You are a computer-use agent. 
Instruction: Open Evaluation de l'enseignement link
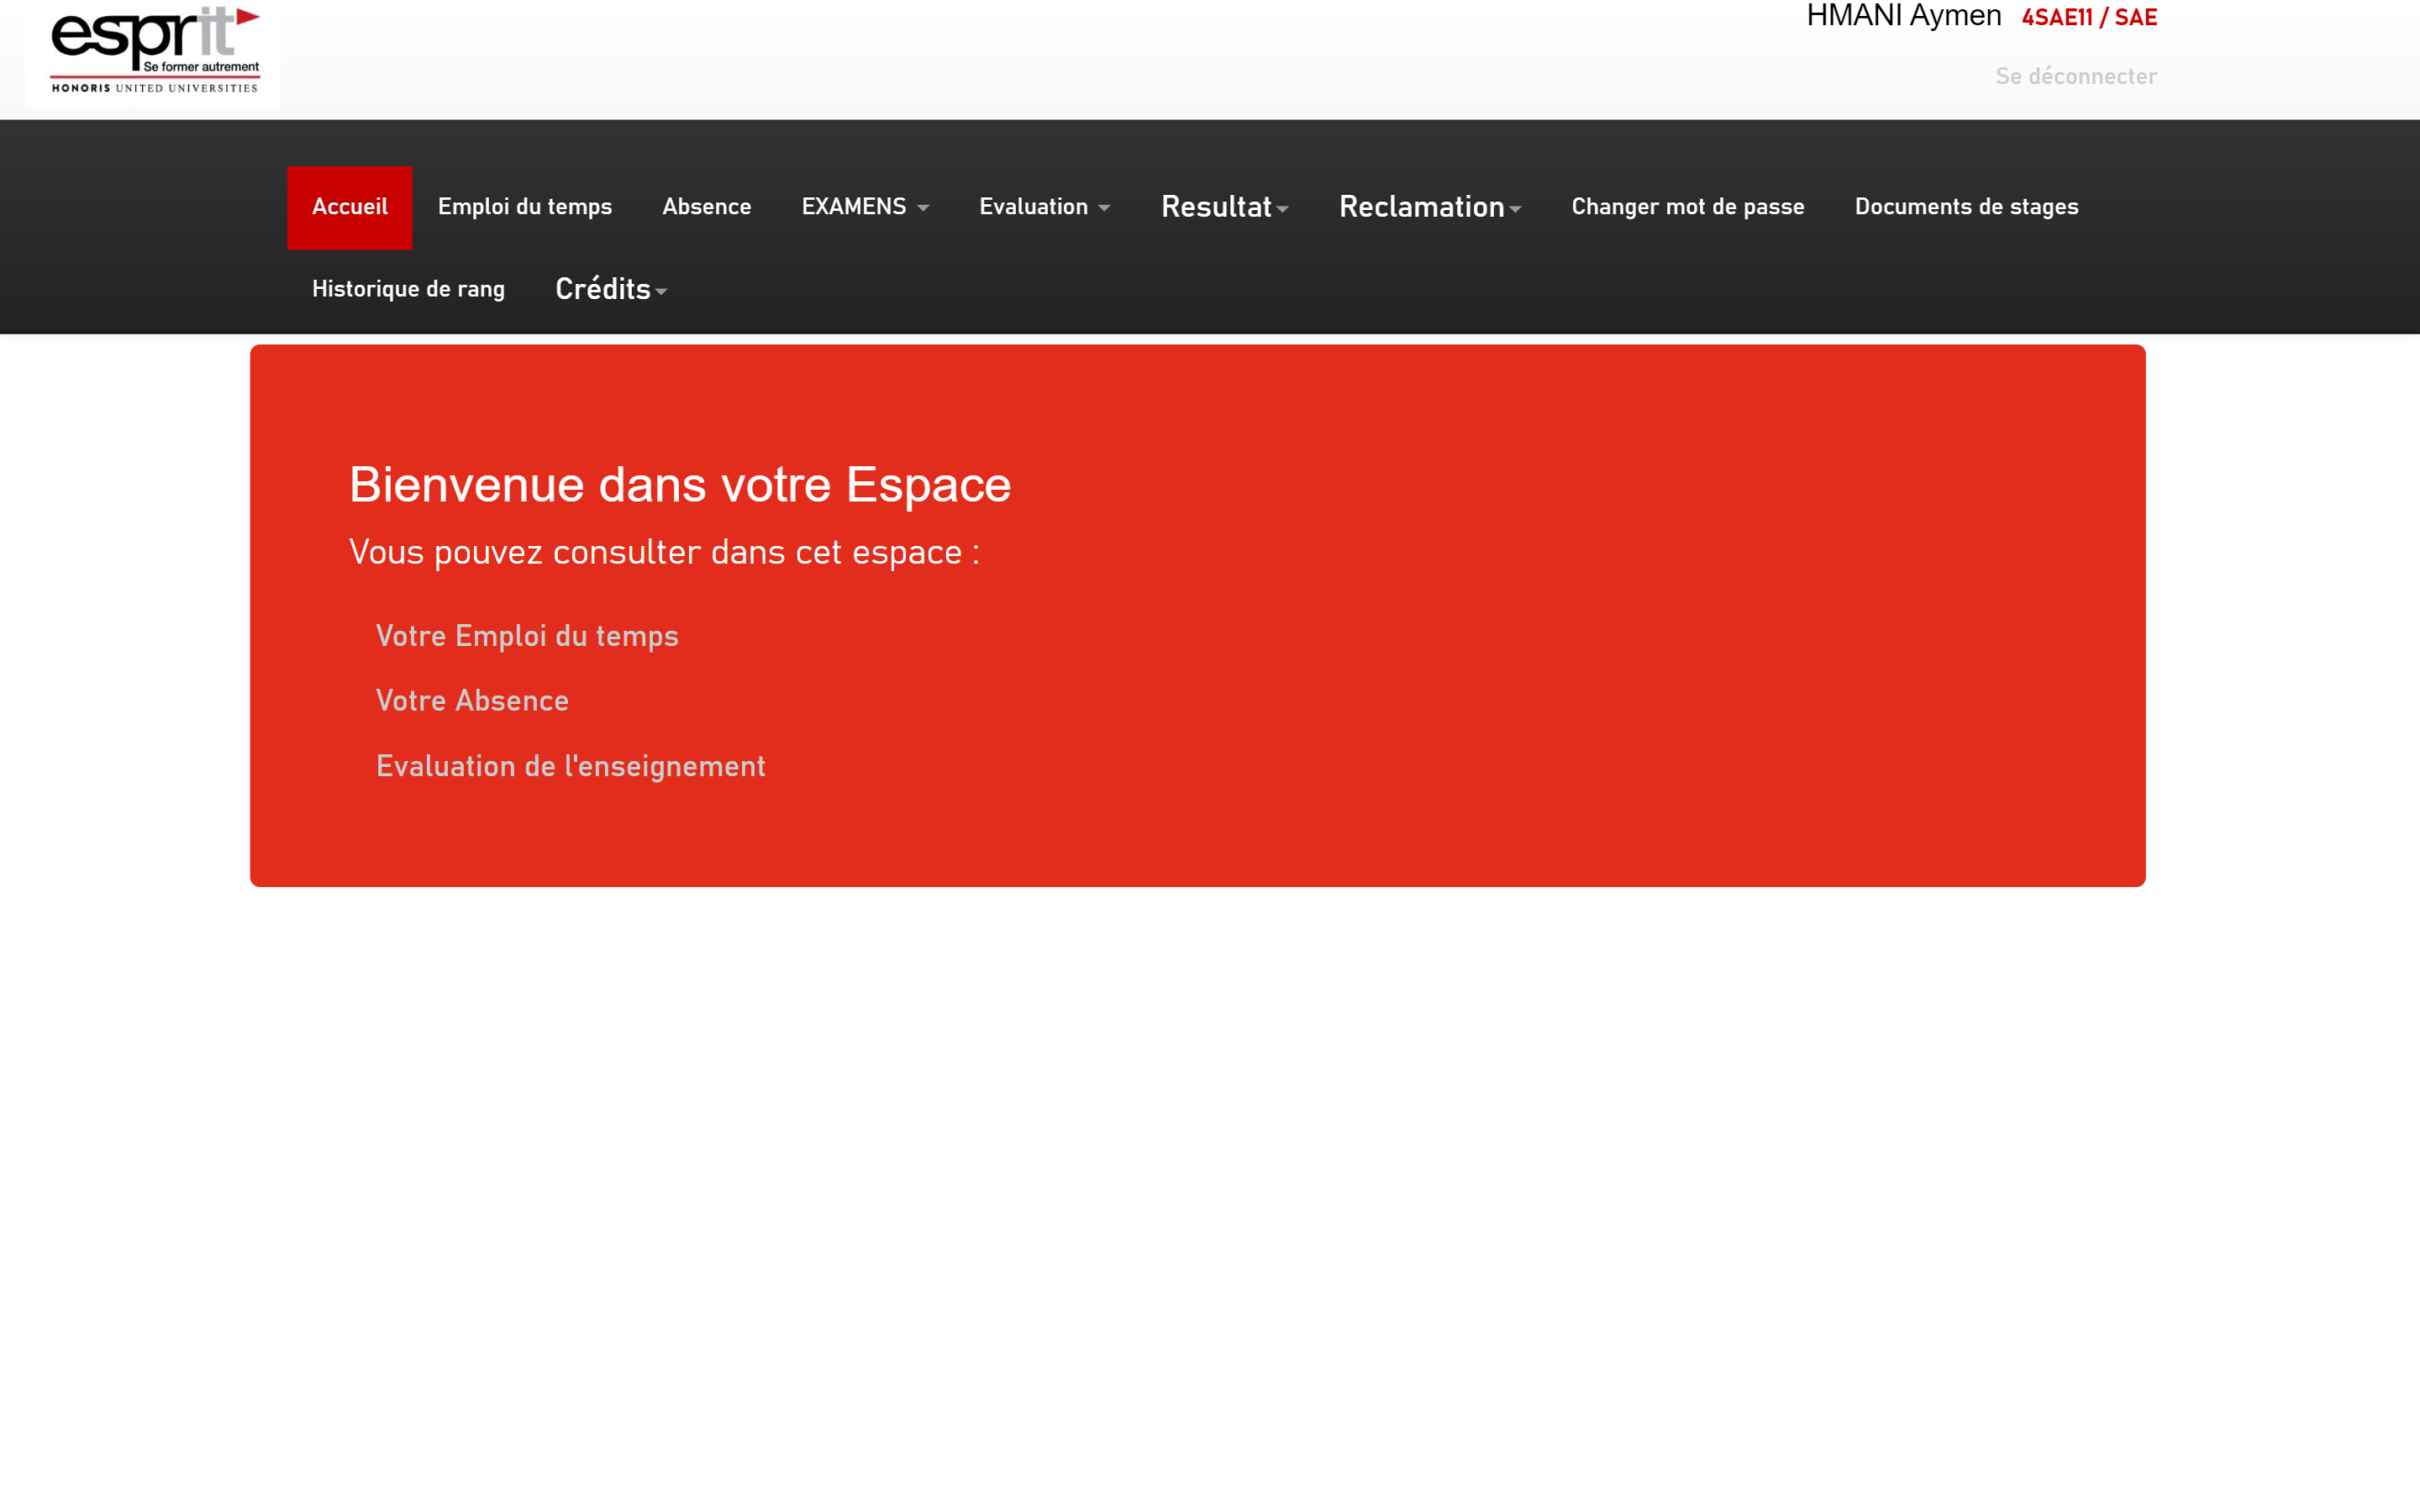(570, 766)
